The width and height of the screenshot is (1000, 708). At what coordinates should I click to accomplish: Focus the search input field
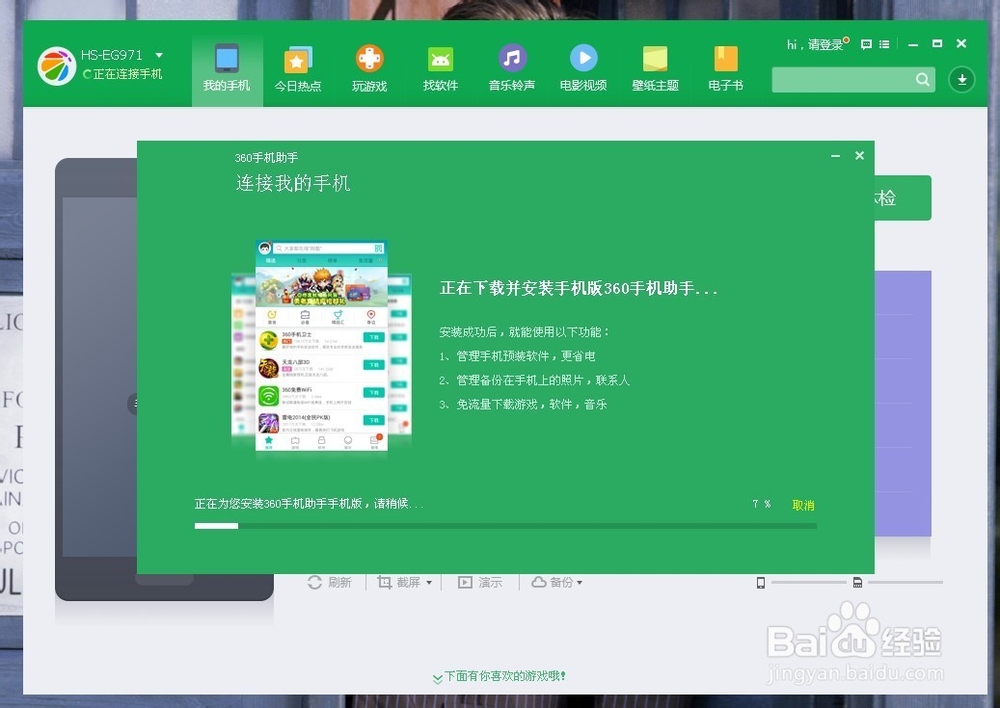point(844,80)
